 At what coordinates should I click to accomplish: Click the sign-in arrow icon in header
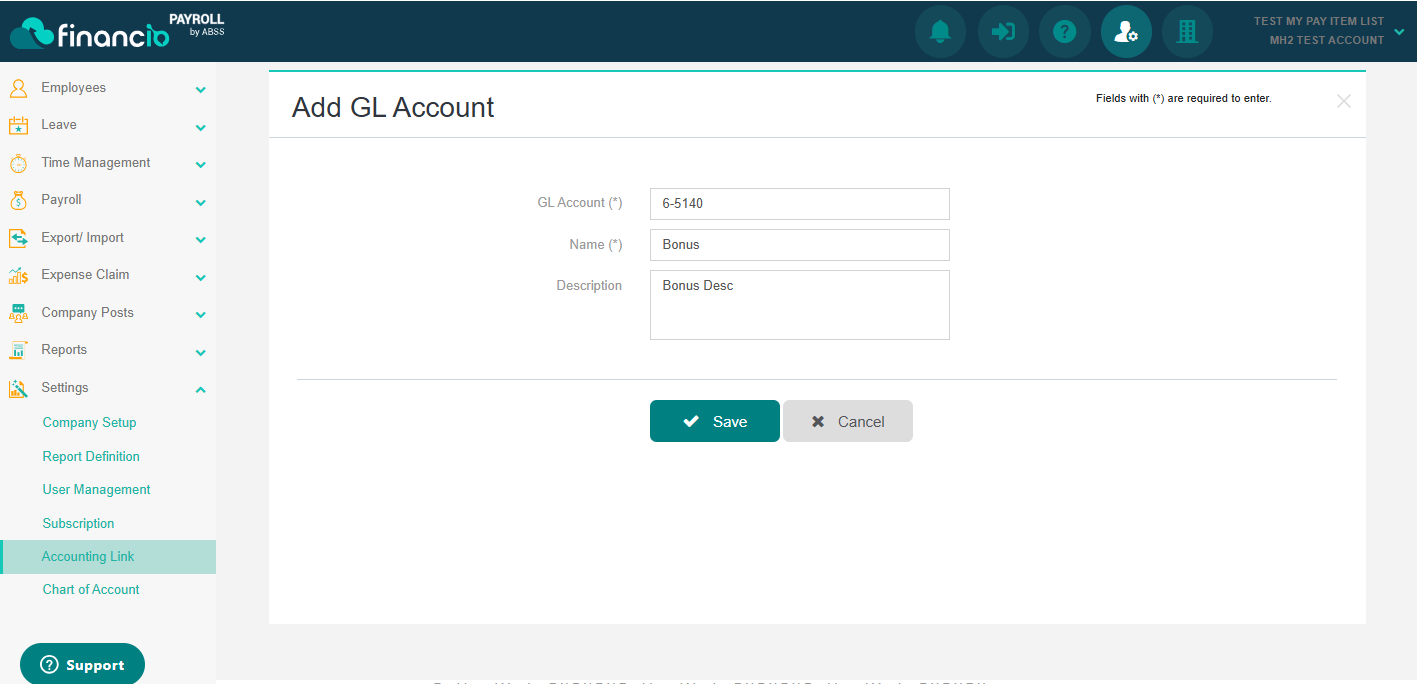click(1003, 32)
